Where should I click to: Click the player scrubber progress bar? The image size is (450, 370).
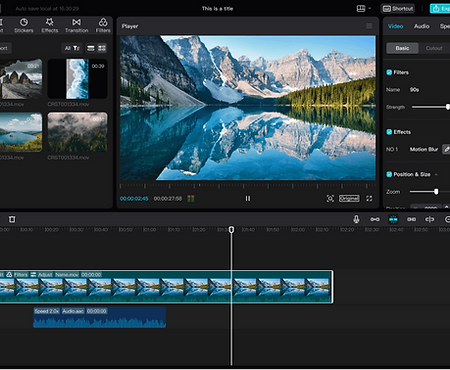[248, 185]
